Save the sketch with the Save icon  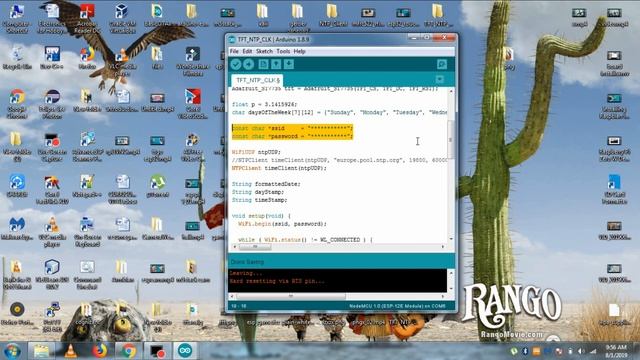pos(289,64)
